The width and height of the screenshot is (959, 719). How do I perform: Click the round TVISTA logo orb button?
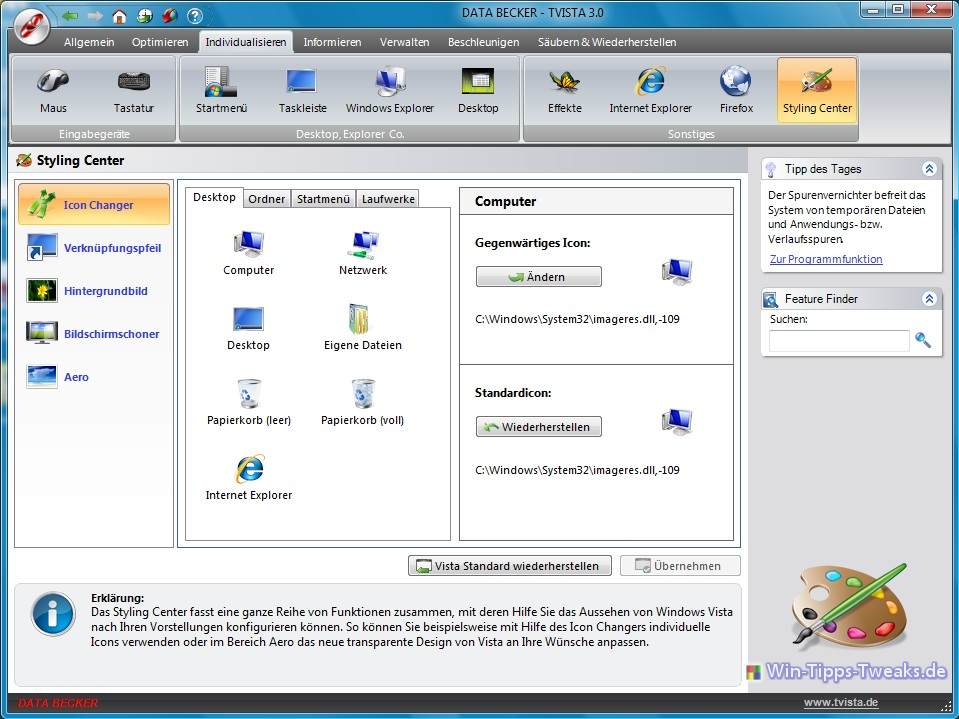pyautogui.click(x=32, y=26)
